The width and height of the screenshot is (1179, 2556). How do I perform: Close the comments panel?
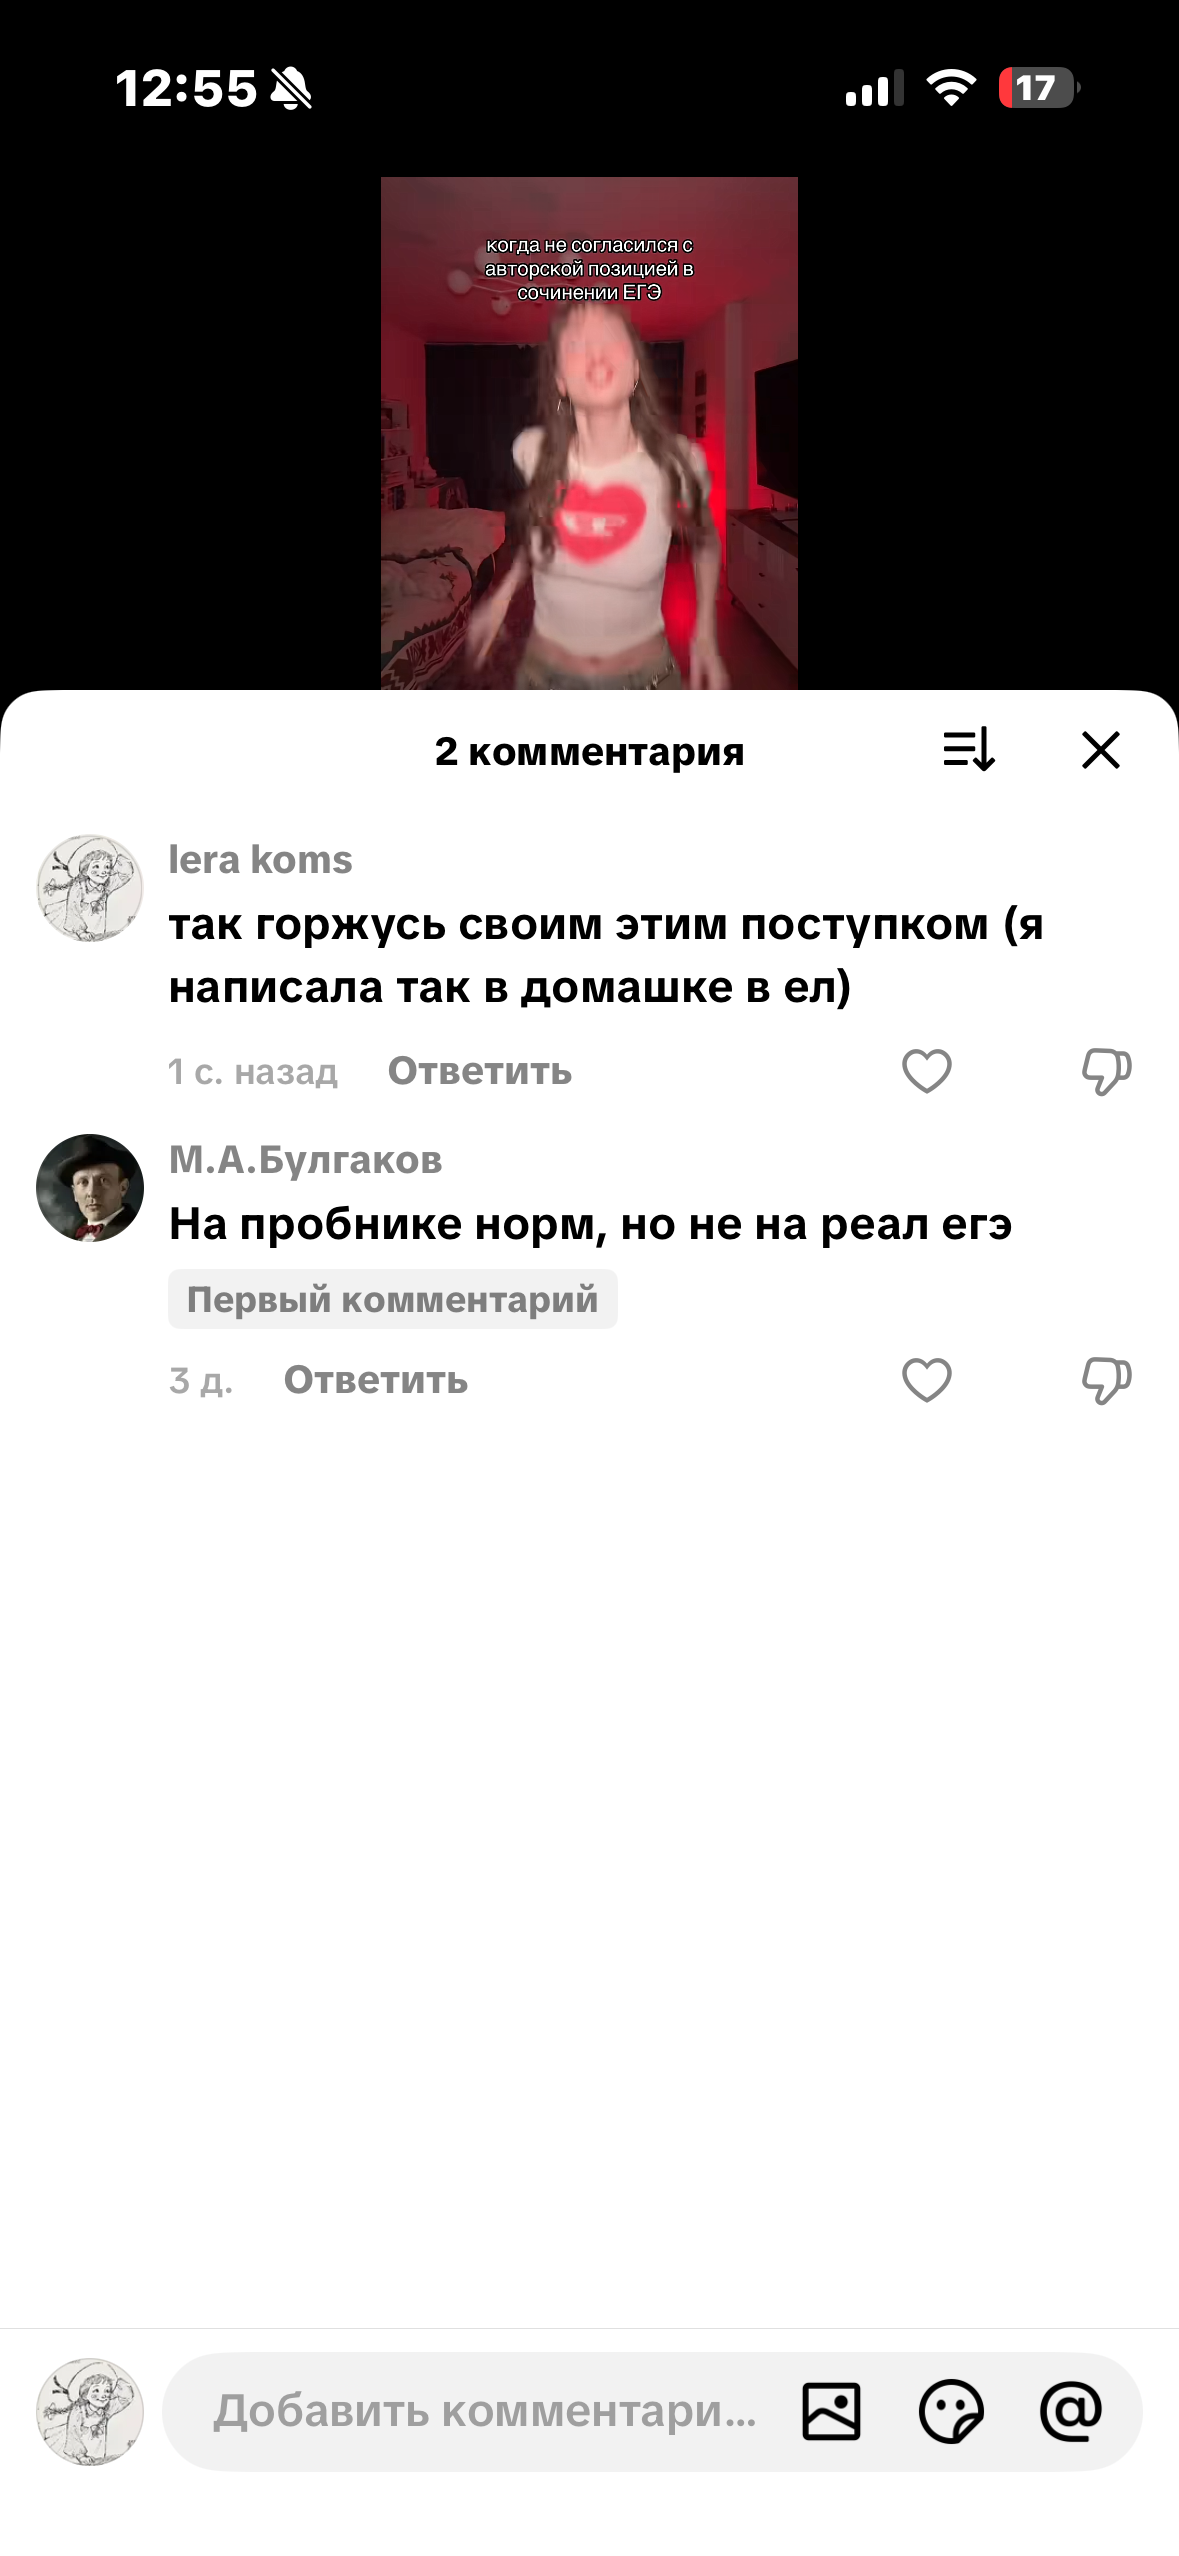pos(1100,749)
